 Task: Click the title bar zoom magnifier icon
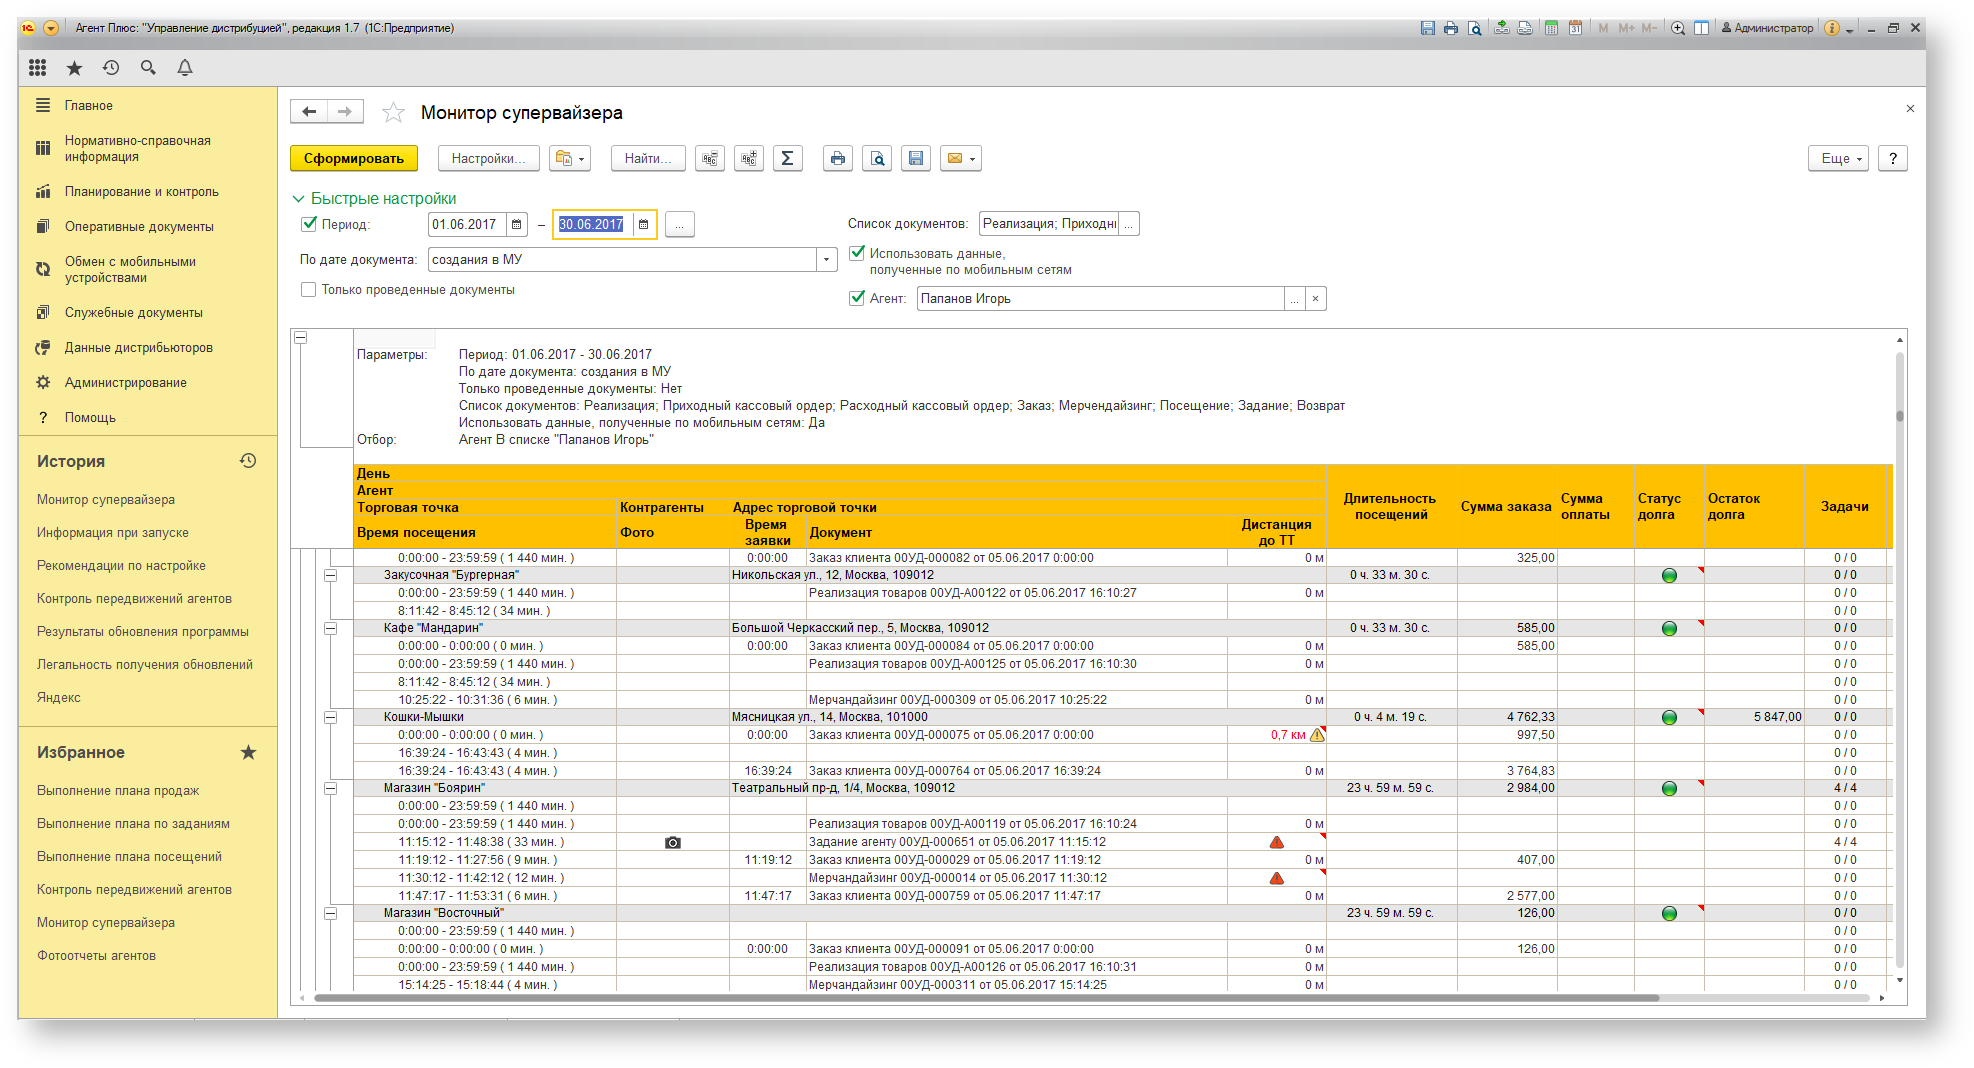pyautogui.click(x=1678, y=28)
